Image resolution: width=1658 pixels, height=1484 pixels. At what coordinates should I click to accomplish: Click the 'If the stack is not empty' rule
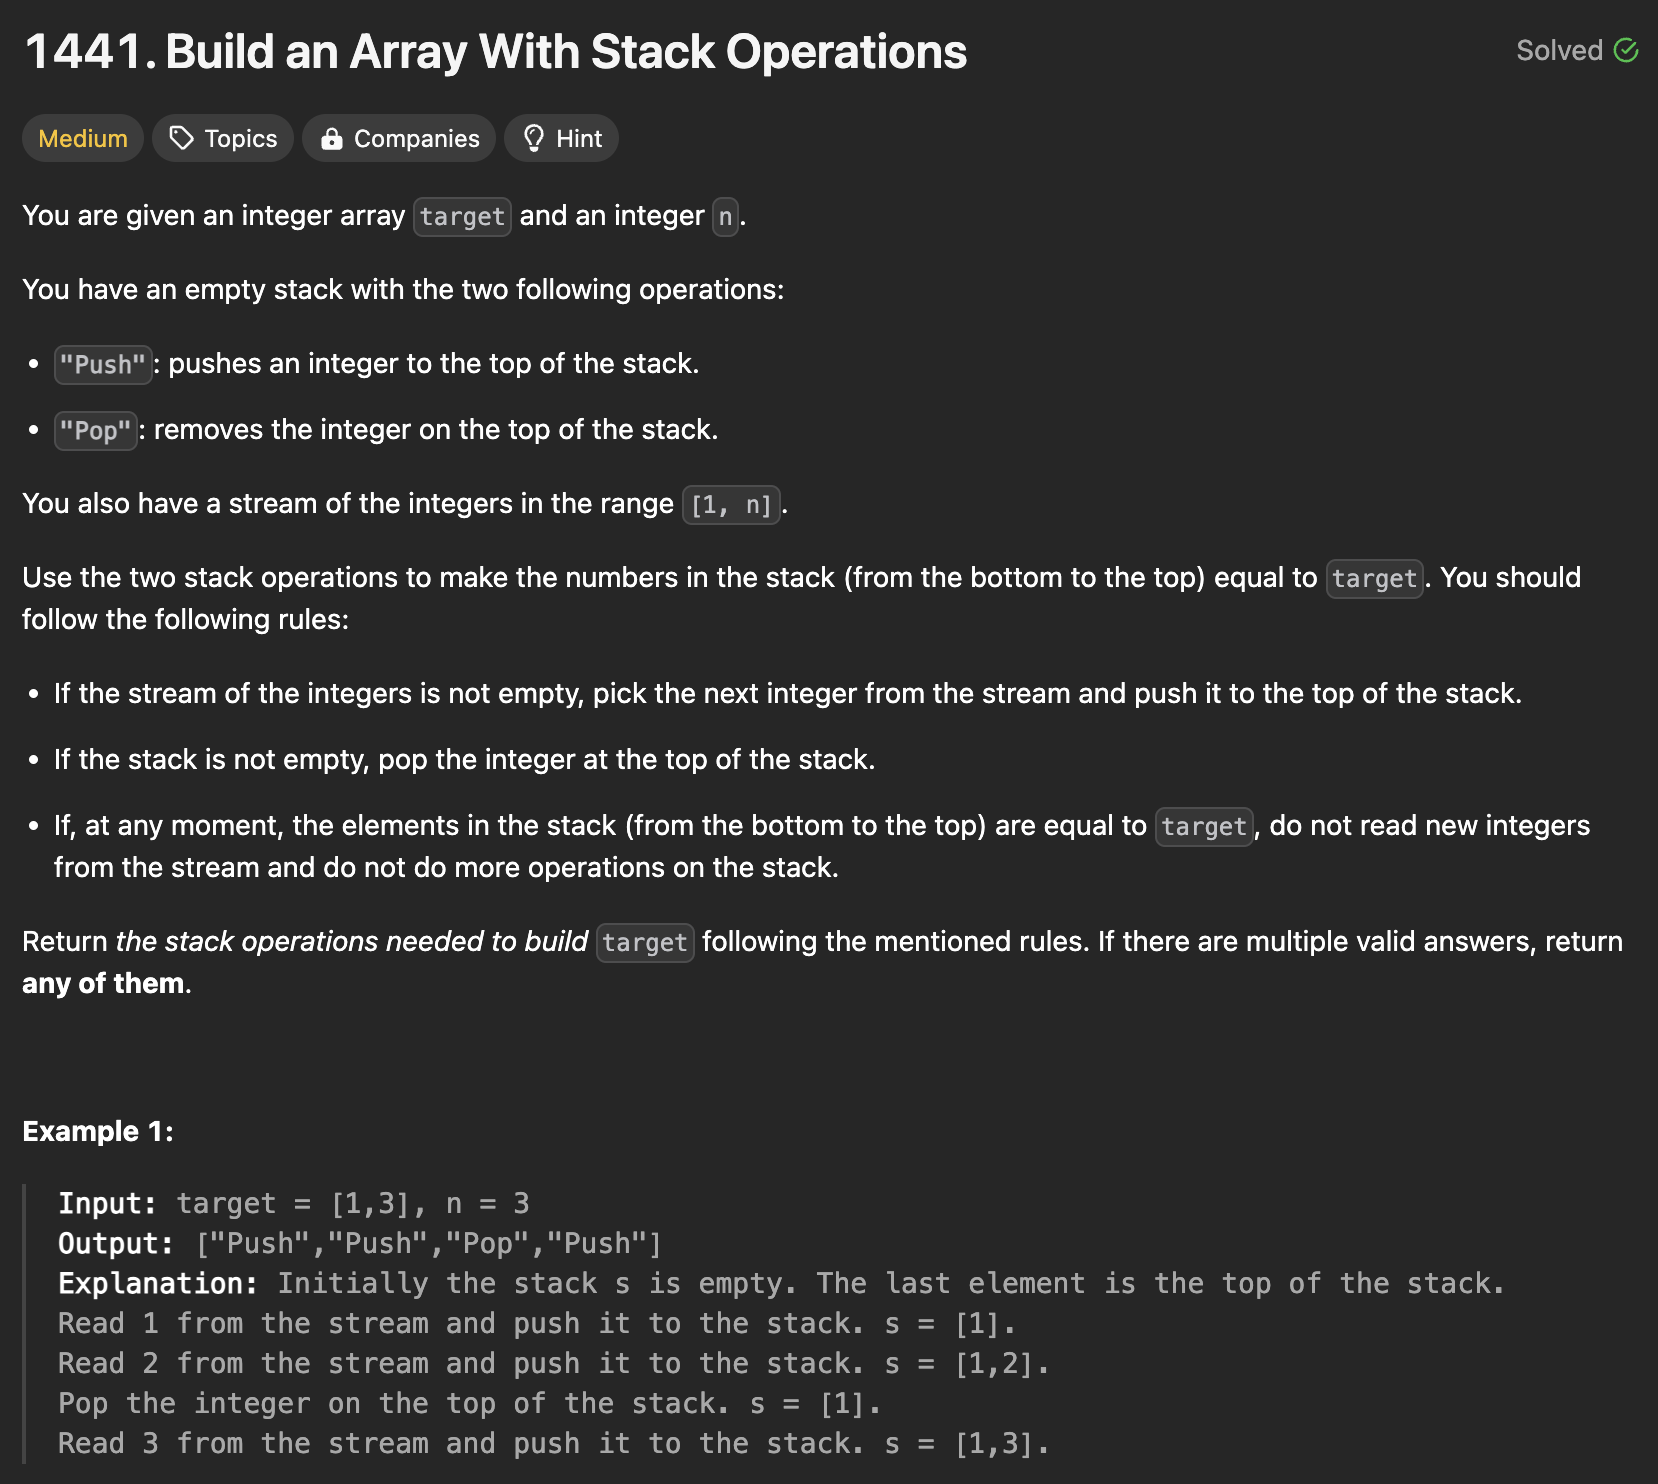[x=465, y=760]
